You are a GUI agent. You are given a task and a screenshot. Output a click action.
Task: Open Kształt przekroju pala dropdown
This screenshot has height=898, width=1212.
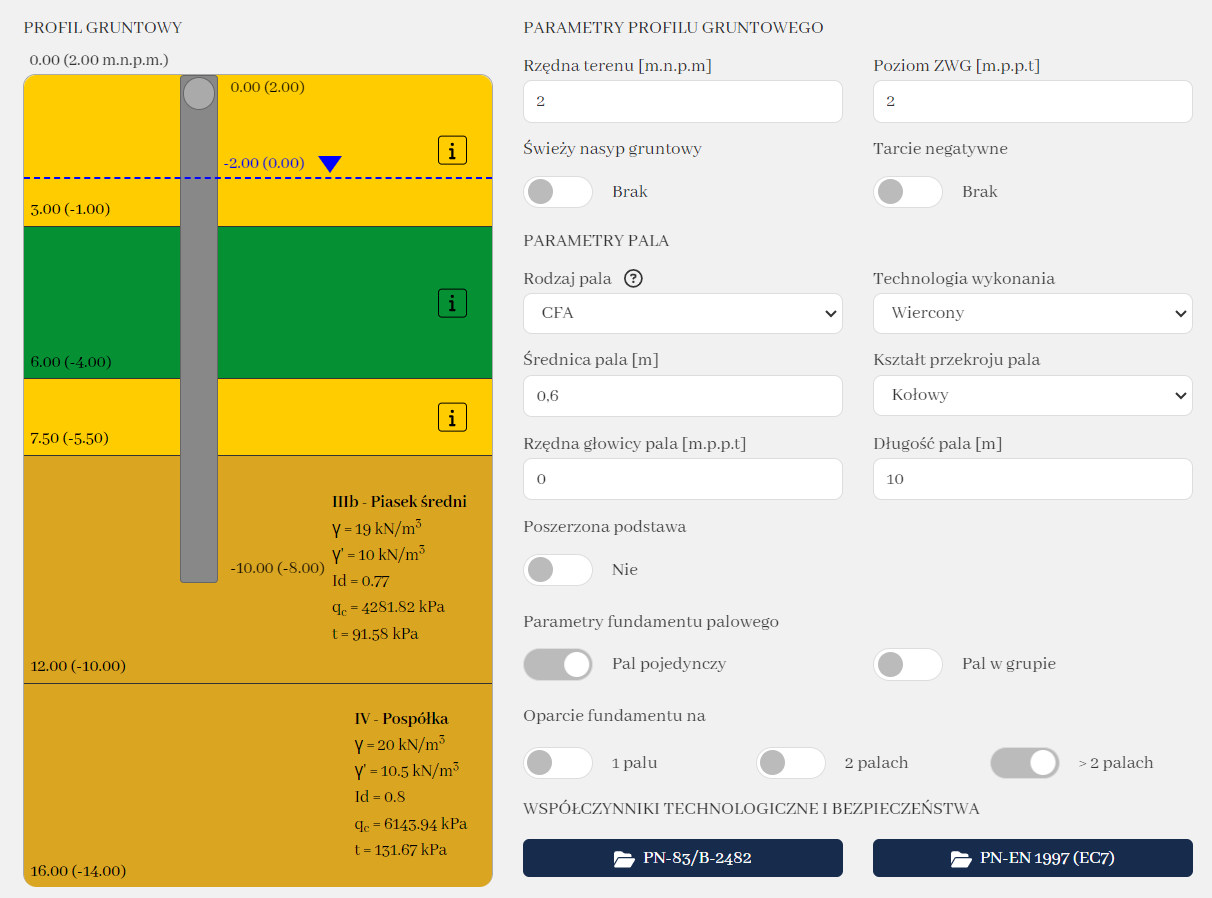[x=1032, y=395]
